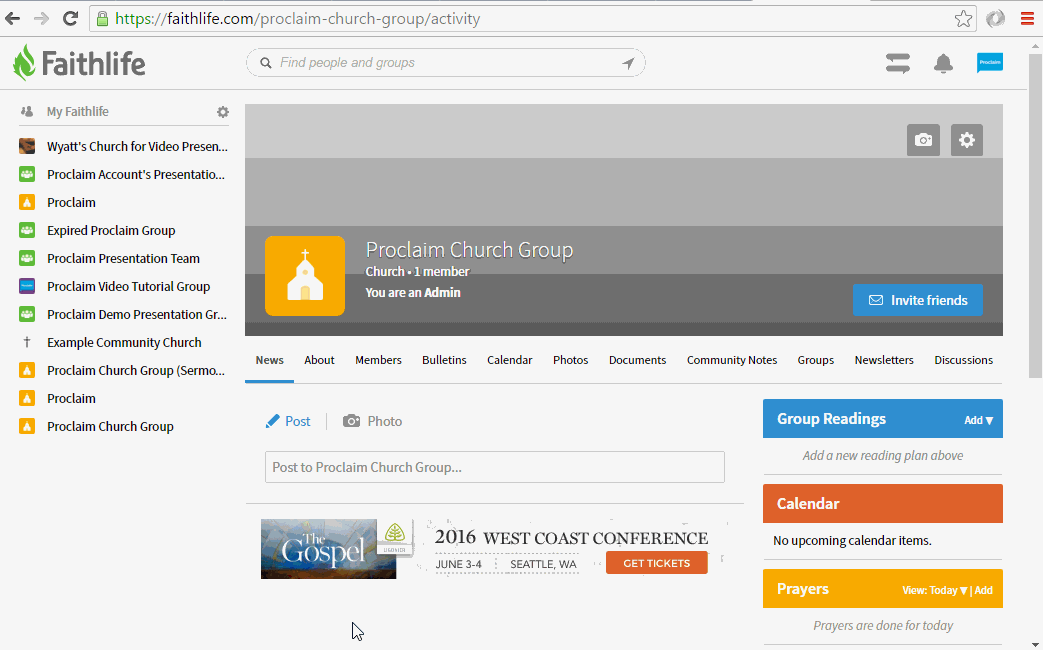Viewport: 1043px width, 650px height.
Task: Open My Faithlife in the sidebar
Action: (78, 112)
